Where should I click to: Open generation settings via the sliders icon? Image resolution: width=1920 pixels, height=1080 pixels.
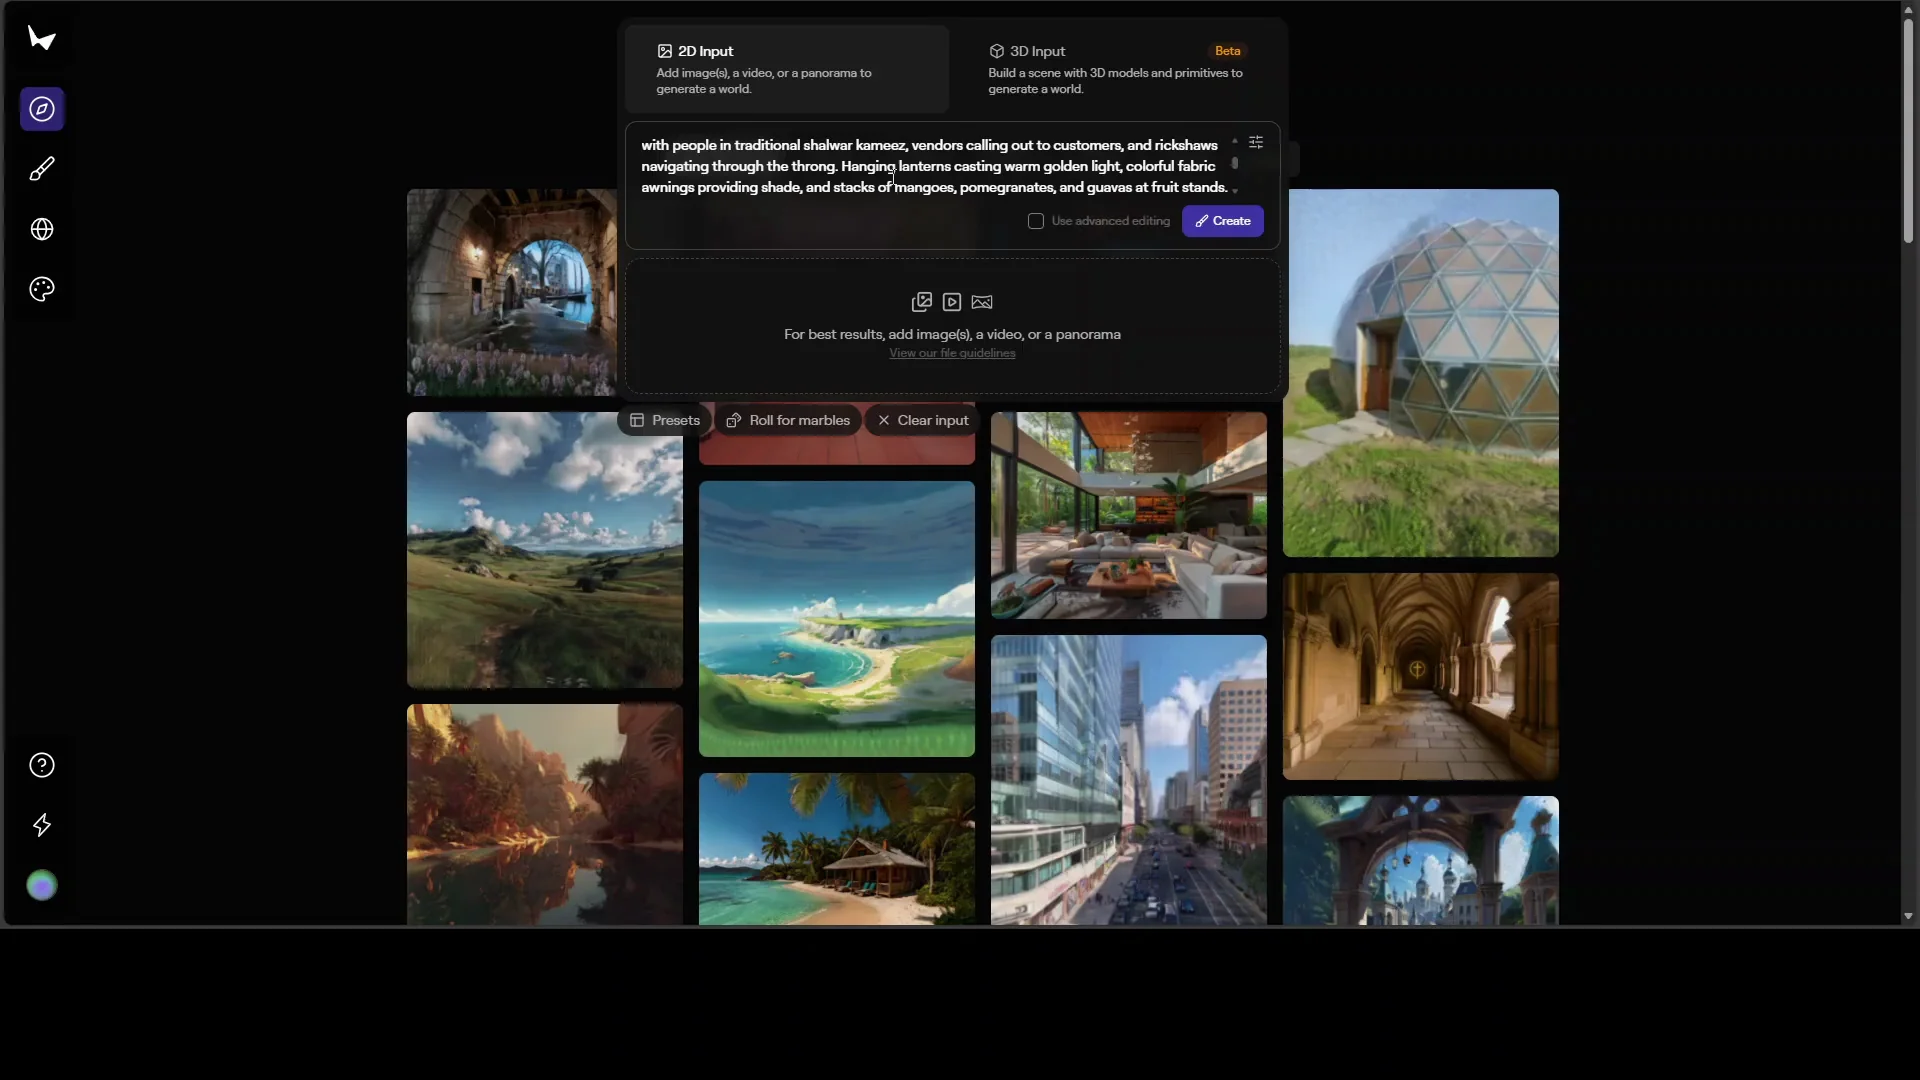coord(1256,141)
